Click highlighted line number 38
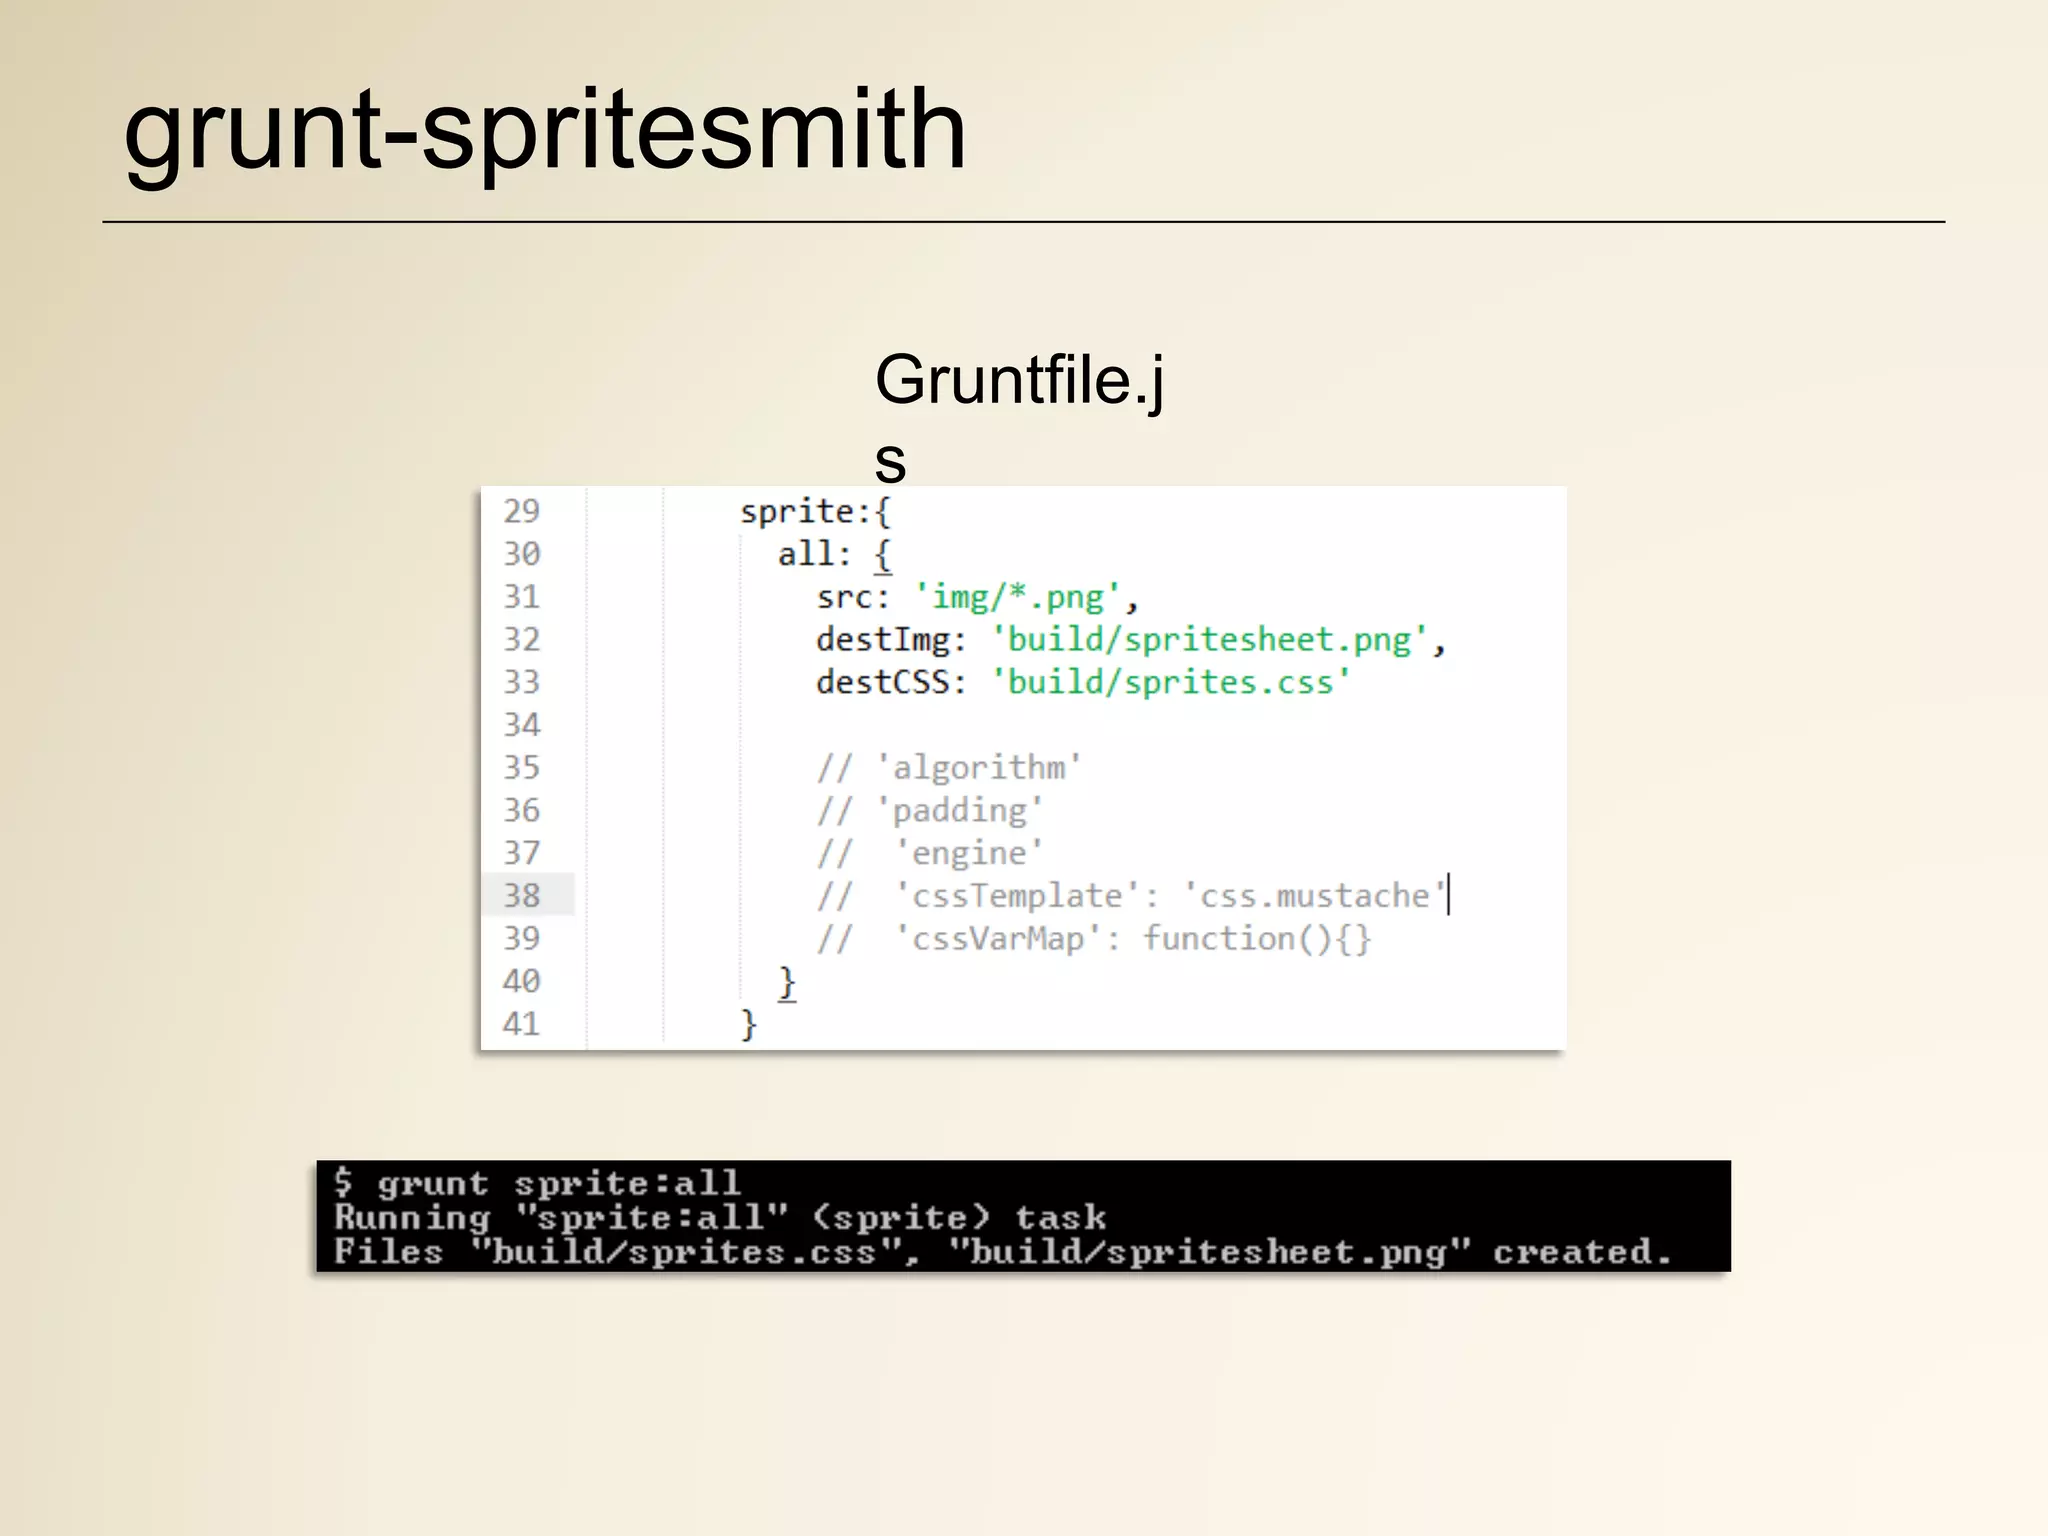This screenshot has height=1536, width=2048. pos(521,896)
